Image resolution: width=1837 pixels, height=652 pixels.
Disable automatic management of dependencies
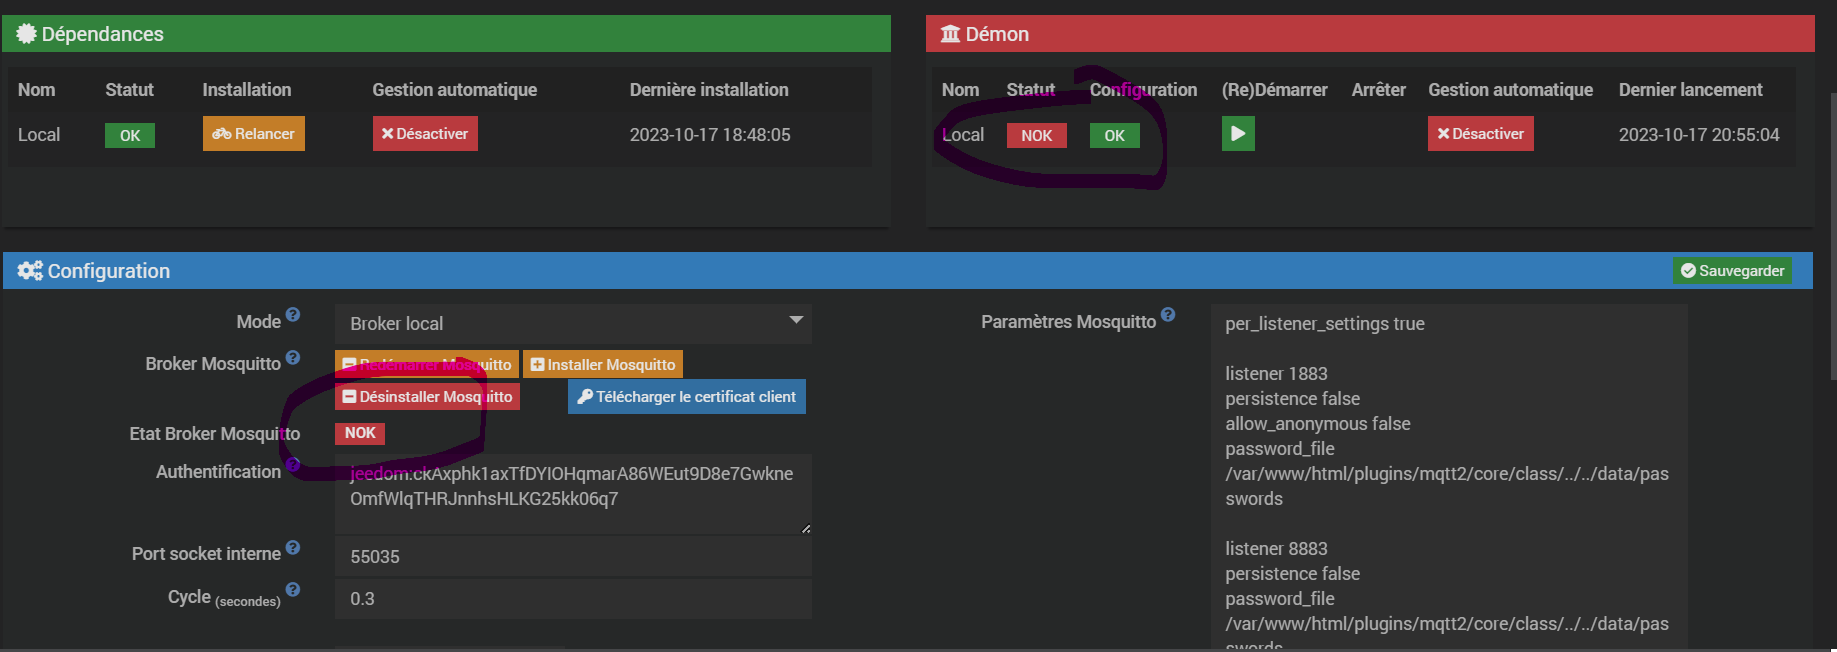pyautogui.click(x=425, y=134)
